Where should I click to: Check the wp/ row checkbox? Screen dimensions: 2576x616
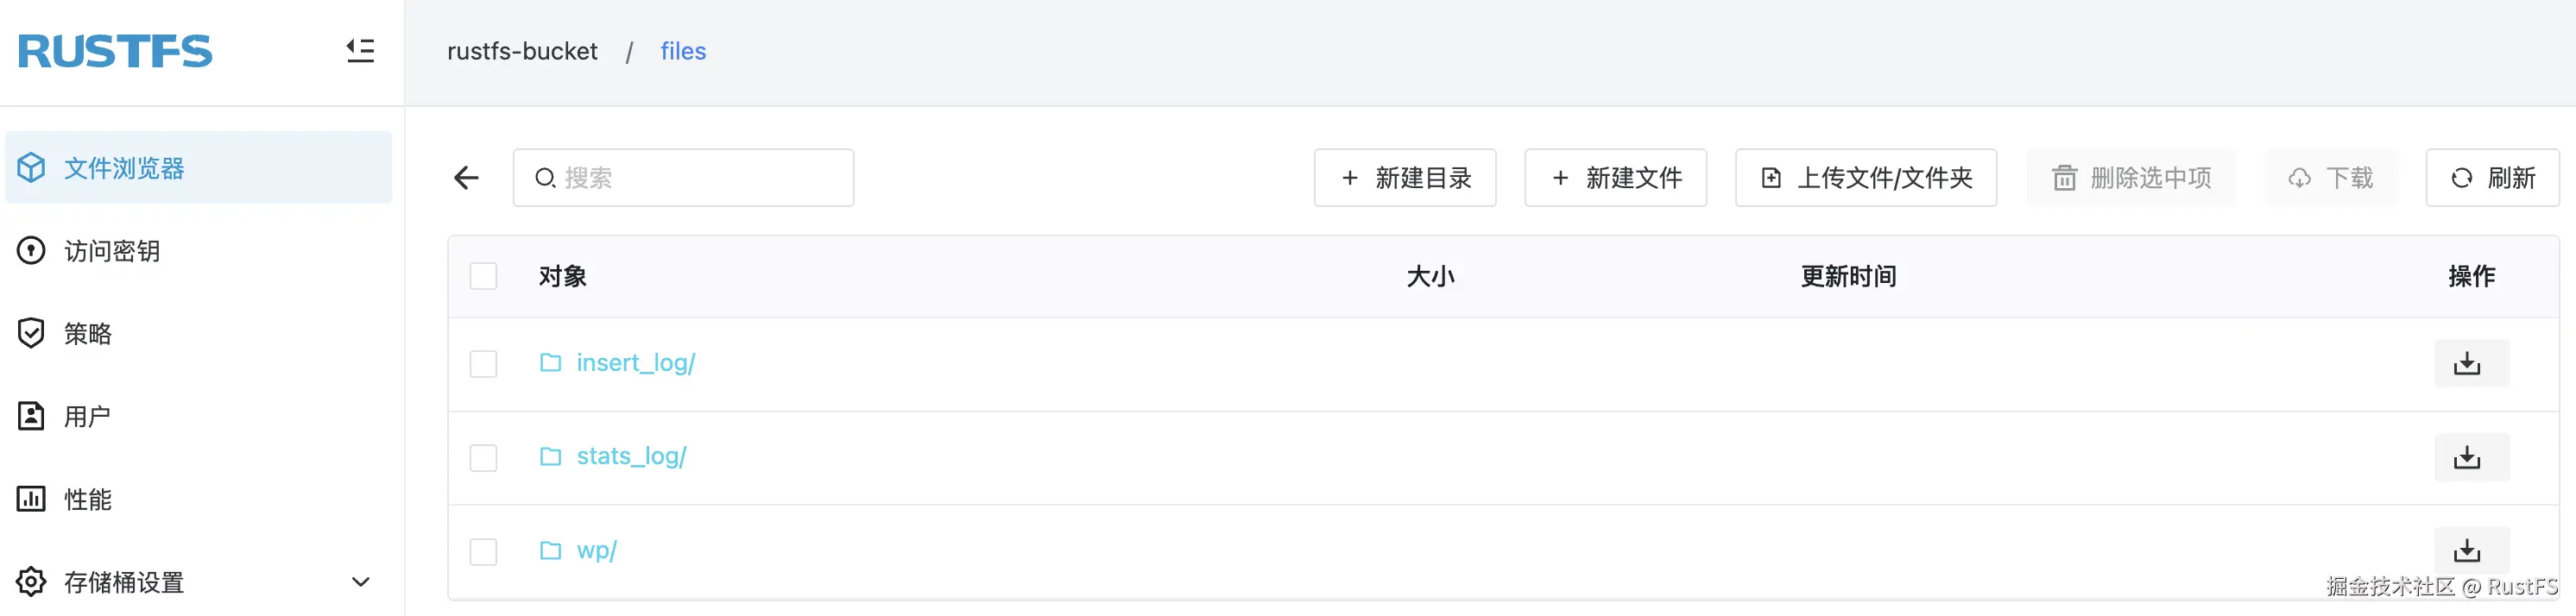[x=483, y=551]
